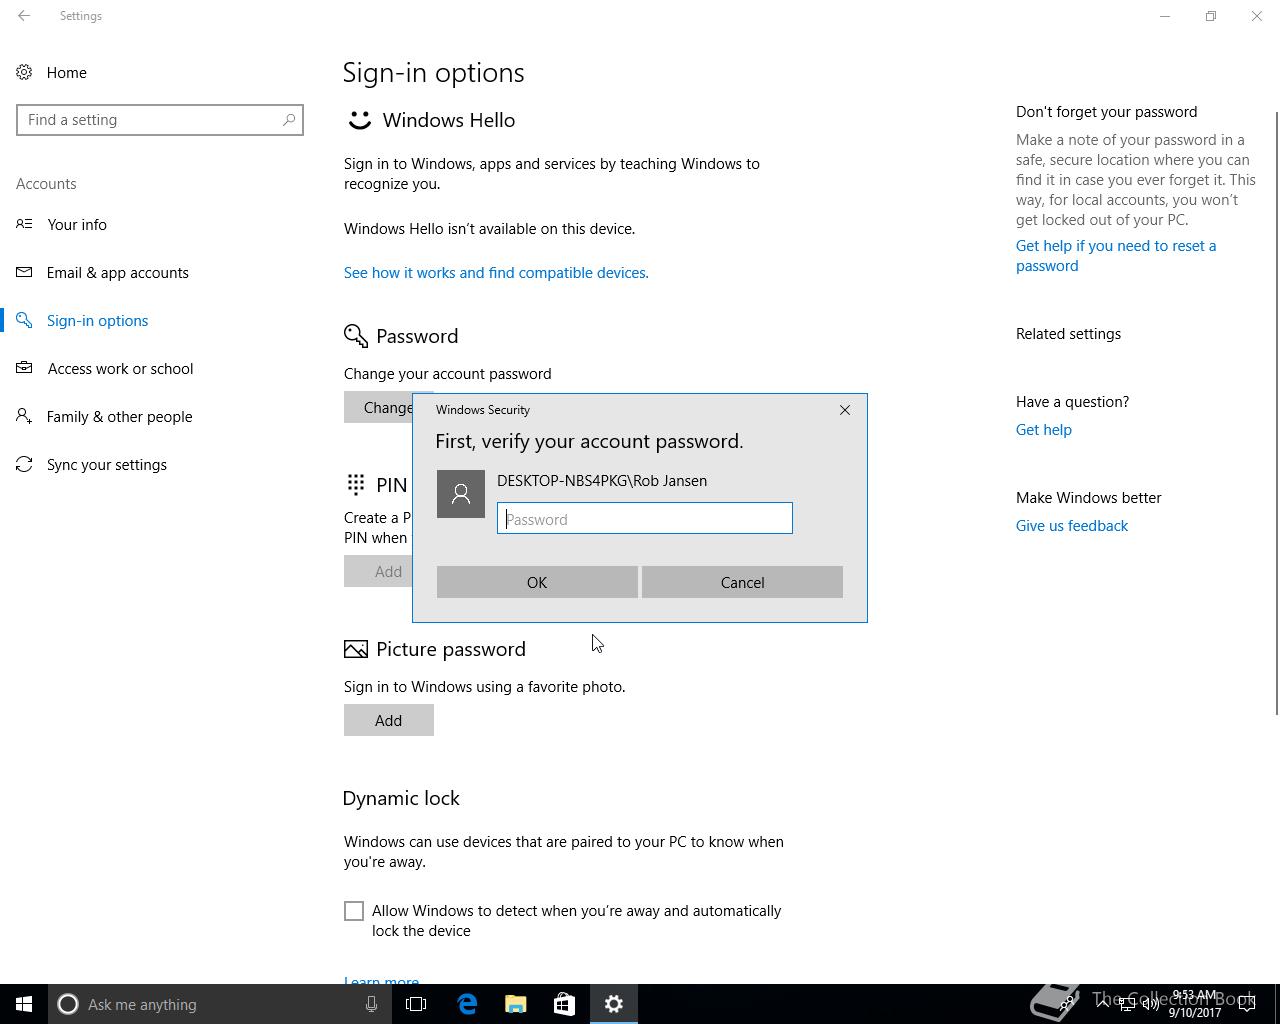
Task: Click the Windows Hello smiley icon
Action: pos(359,120)
